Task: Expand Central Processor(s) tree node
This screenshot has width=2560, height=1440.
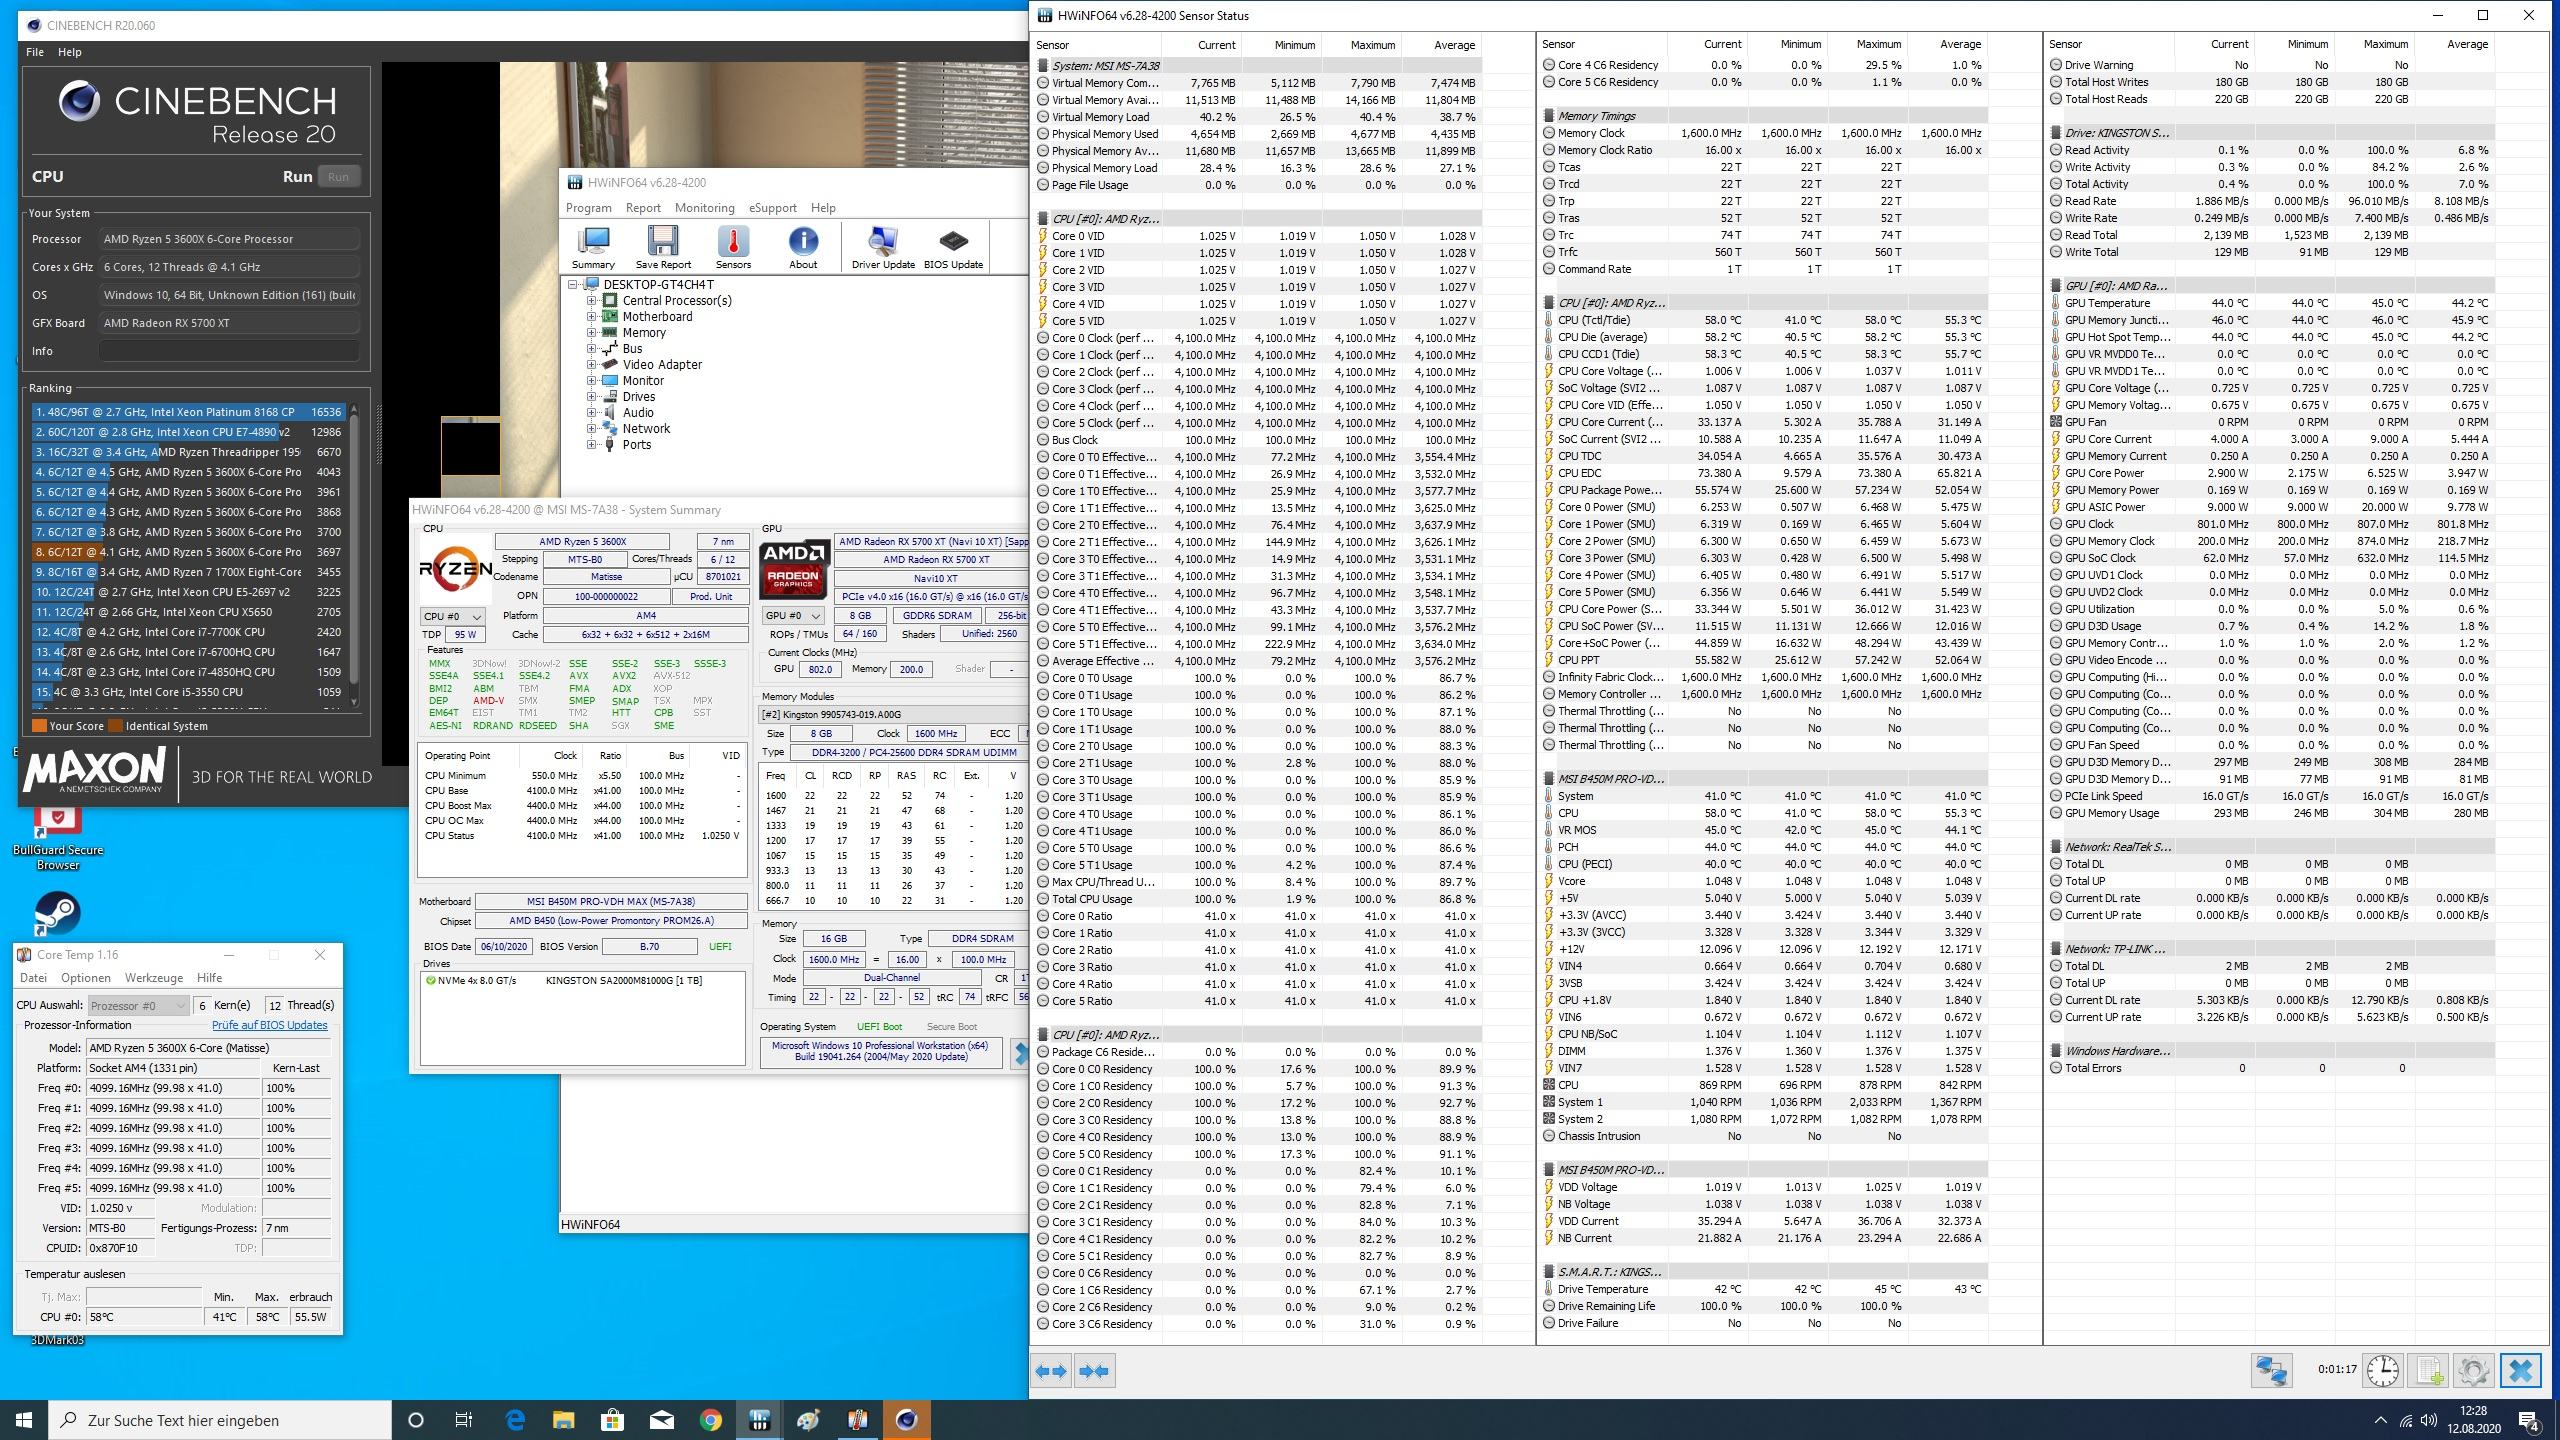Action: click(591, 301)
